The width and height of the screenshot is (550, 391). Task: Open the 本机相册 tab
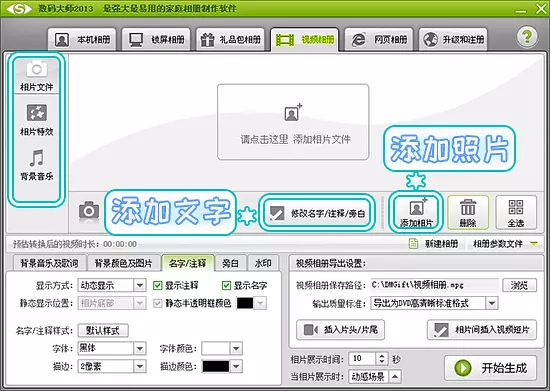tap(82, 40)
